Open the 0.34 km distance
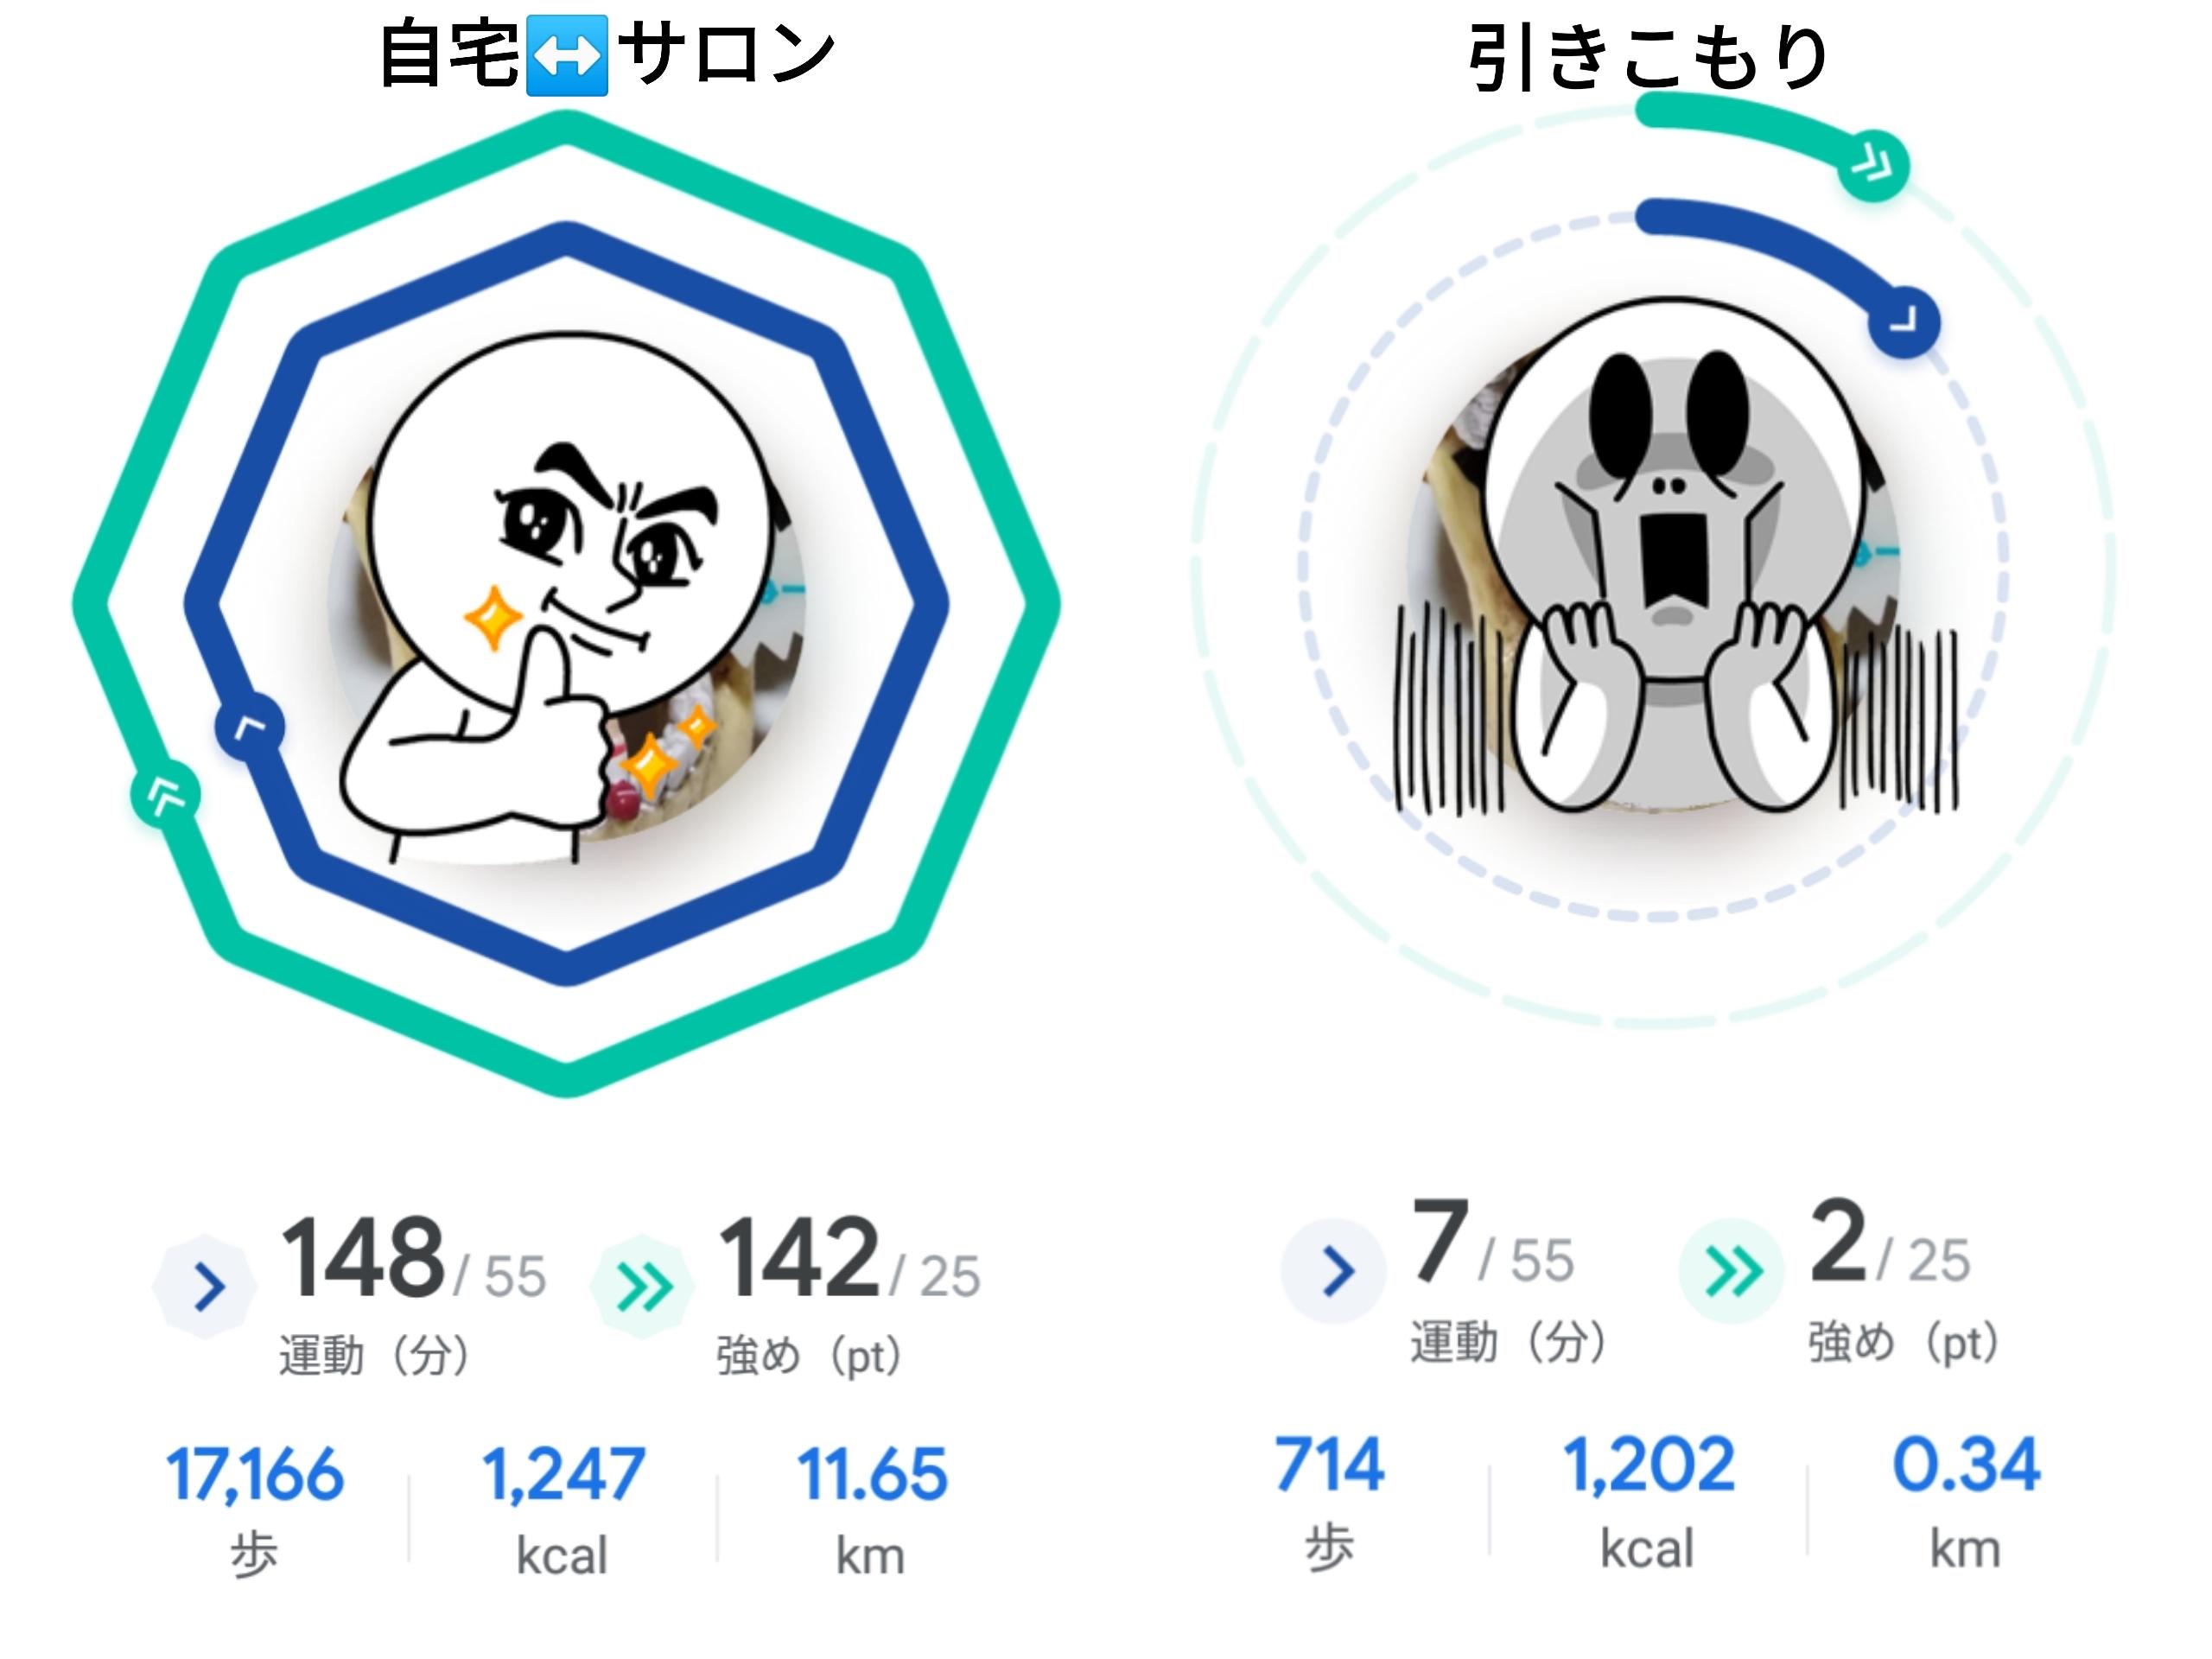 point(1966,1465)
